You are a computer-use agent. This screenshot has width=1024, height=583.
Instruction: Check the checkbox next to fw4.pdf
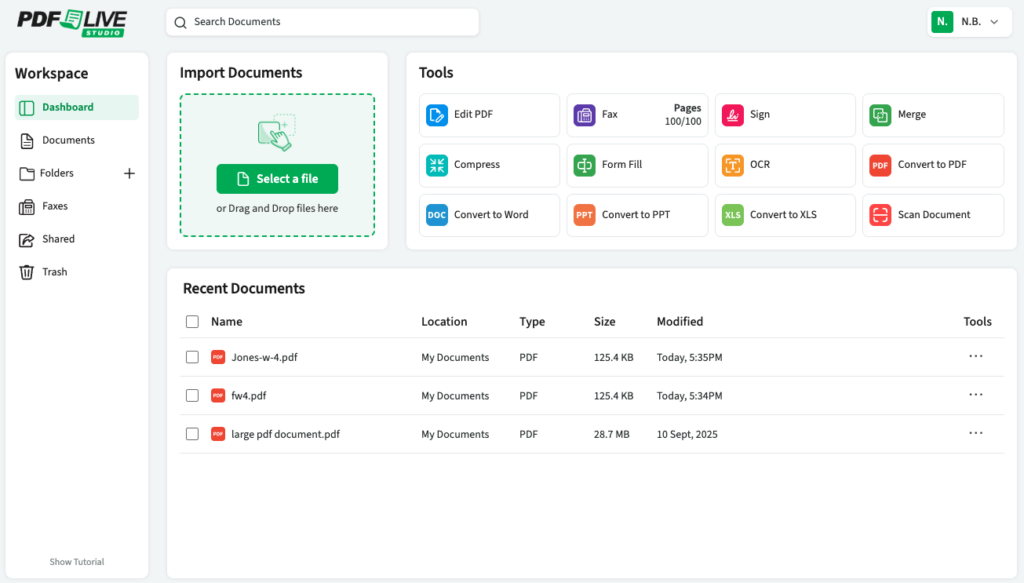[x=192, y=395]
